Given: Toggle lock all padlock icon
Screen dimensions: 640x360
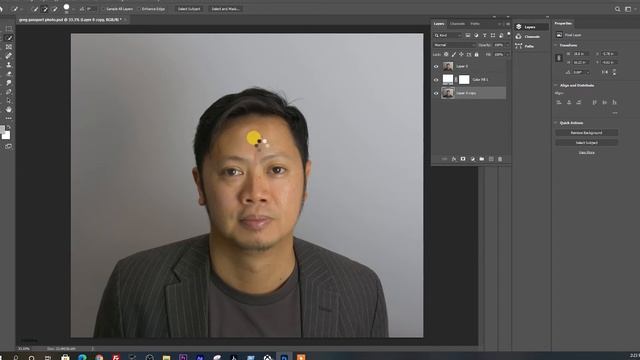Looking at the screenshot, I should pyautogui.click(x=476, y=54).
